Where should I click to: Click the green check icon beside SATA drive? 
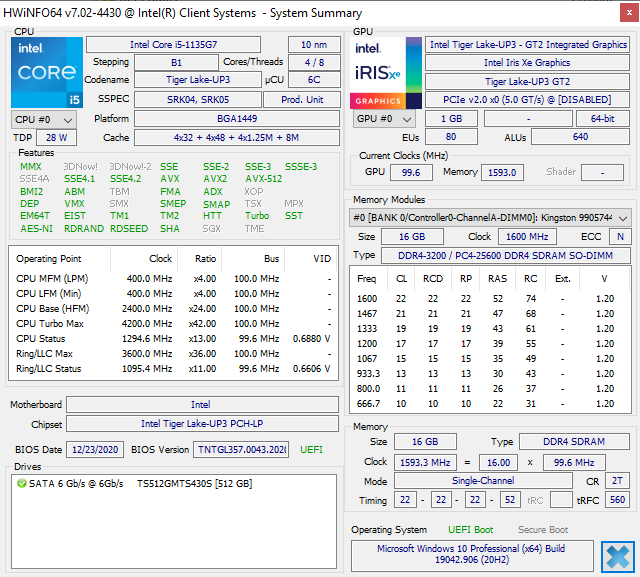(21, 483)
